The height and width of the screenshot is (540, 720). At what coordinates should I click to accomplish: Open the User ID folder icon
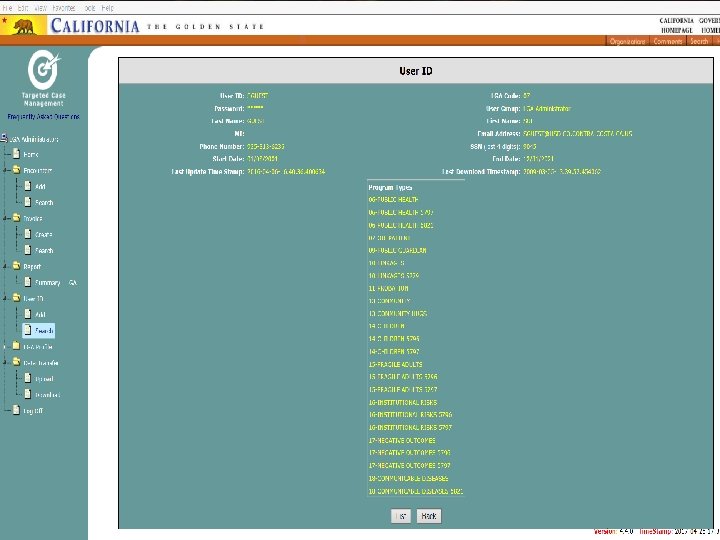17,298
